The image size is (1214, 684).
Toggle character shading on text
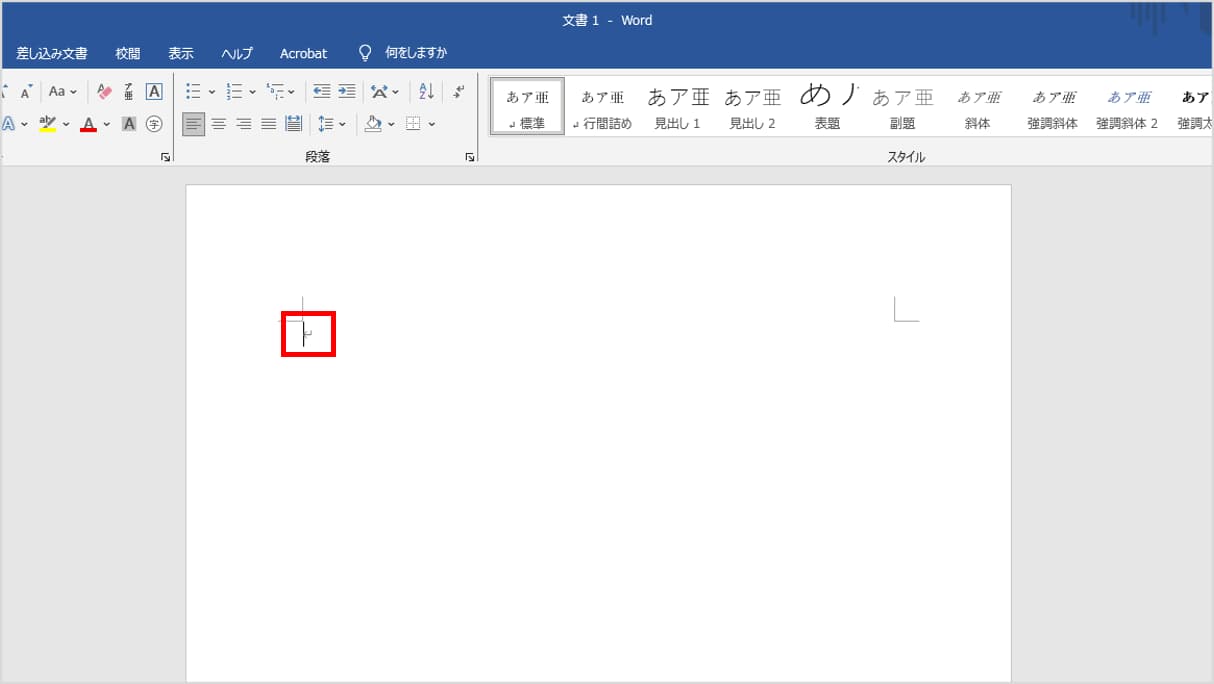(129, 124)
